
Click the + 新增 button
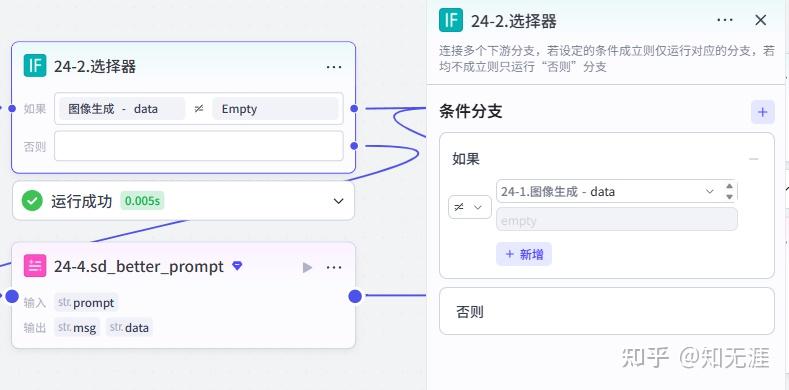click(x=524, y=254)
